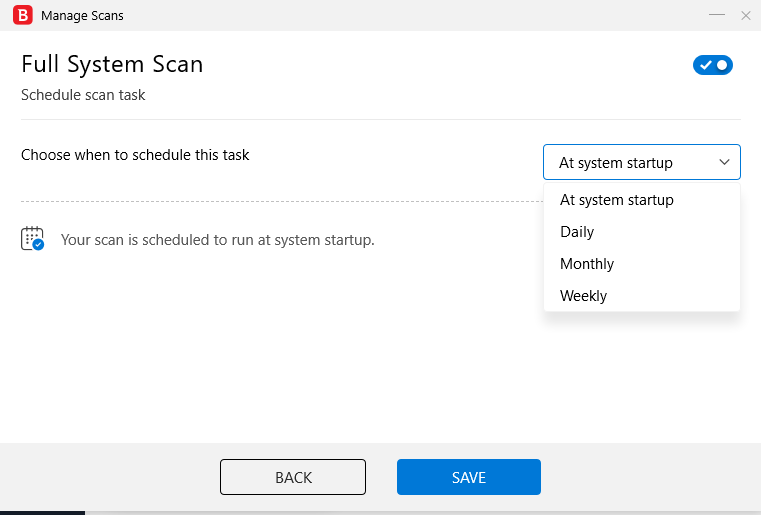Choose the Daily schedule option
This screenshot has height=515, width=761.
pyautogui.click(x=577, y=232)
